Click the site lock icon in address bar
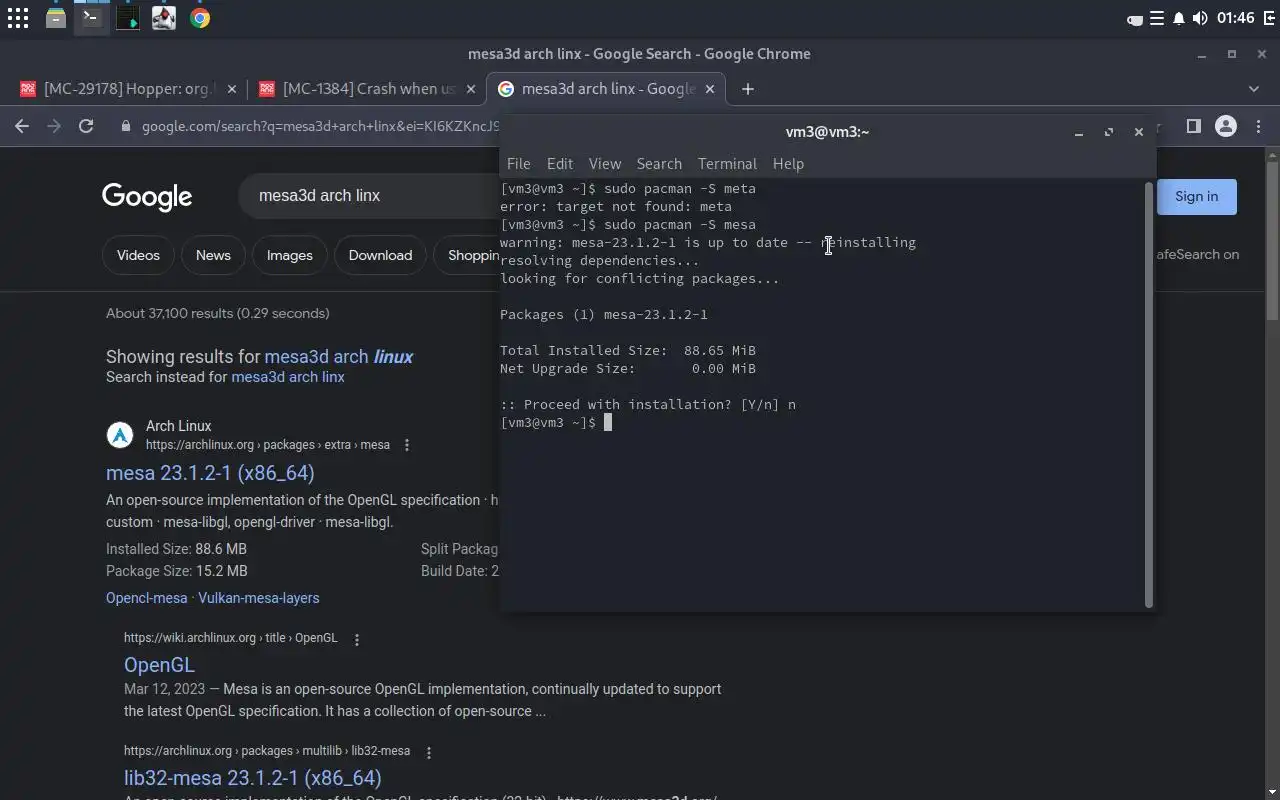1280x800 pixels. [125, 126]
